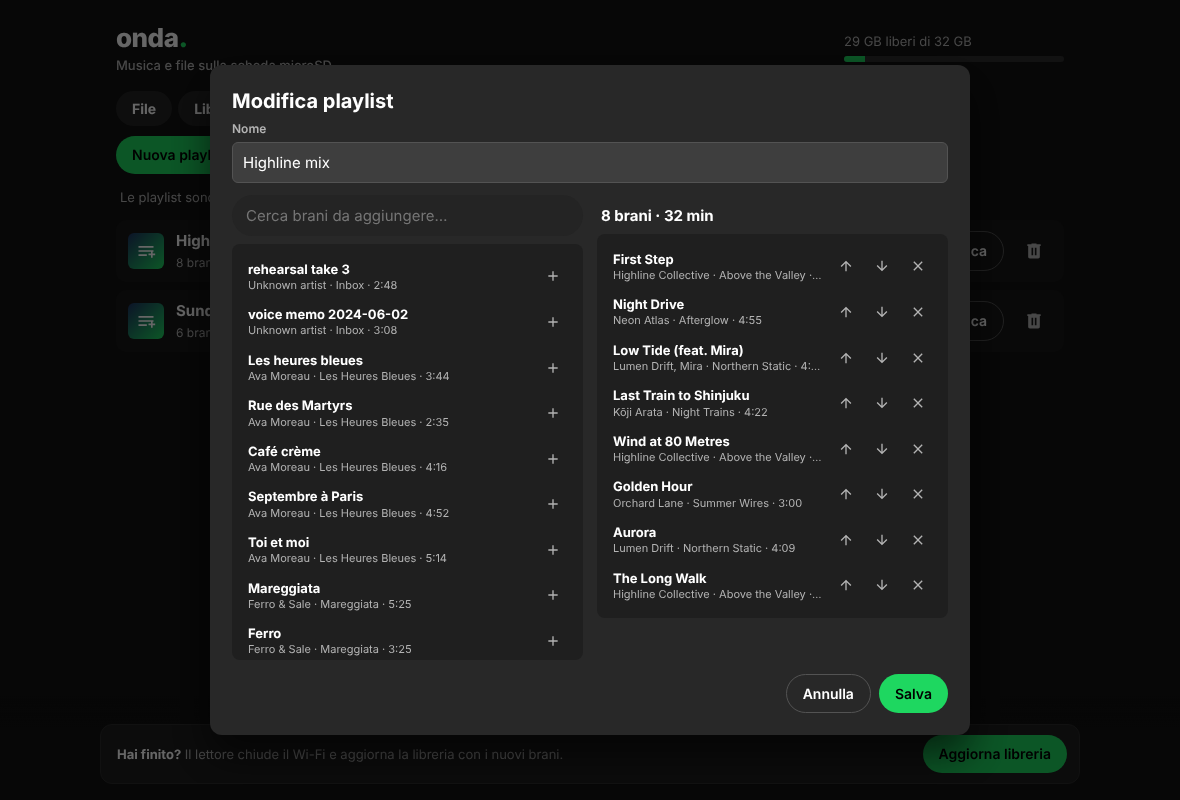
Task: Click the Toi et moi track title
Action: click(278, 542)
